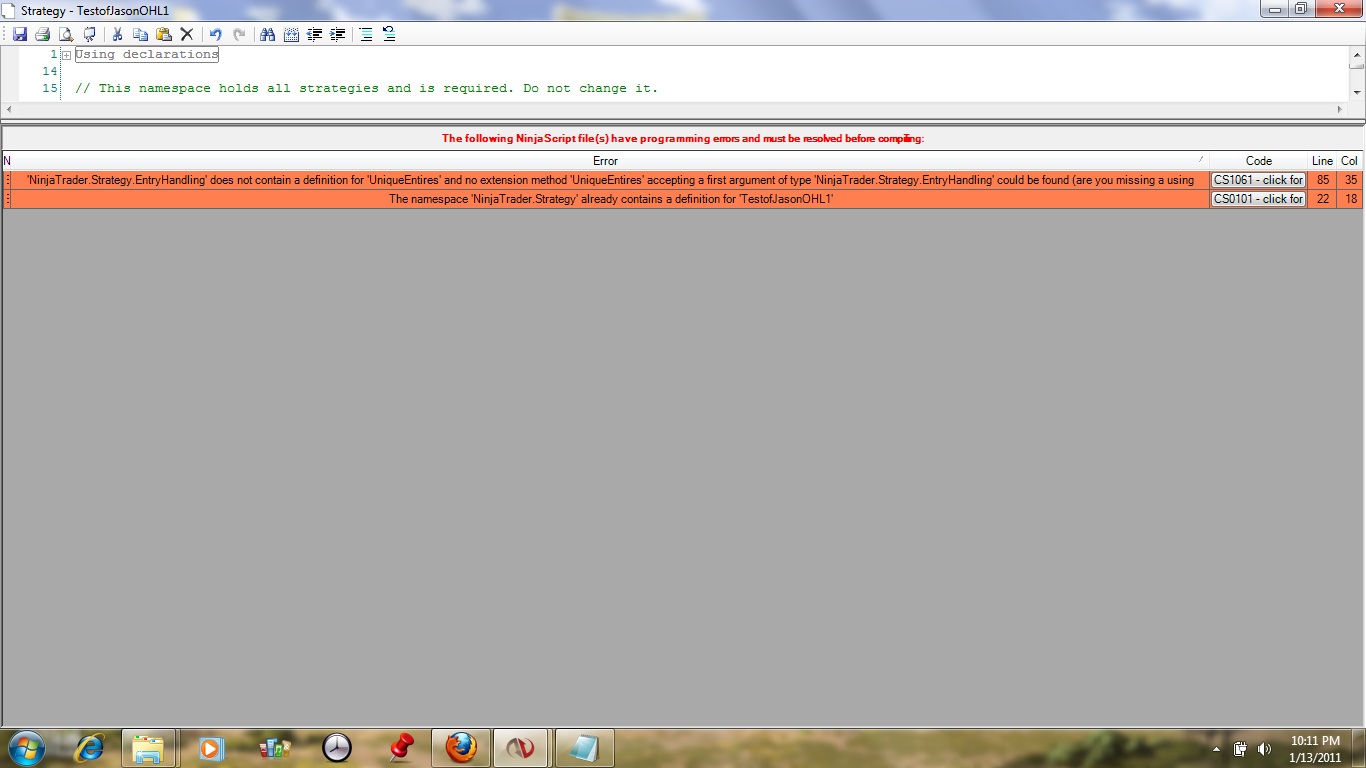Save the strategy with the floppy disk icon

point(20,34)
